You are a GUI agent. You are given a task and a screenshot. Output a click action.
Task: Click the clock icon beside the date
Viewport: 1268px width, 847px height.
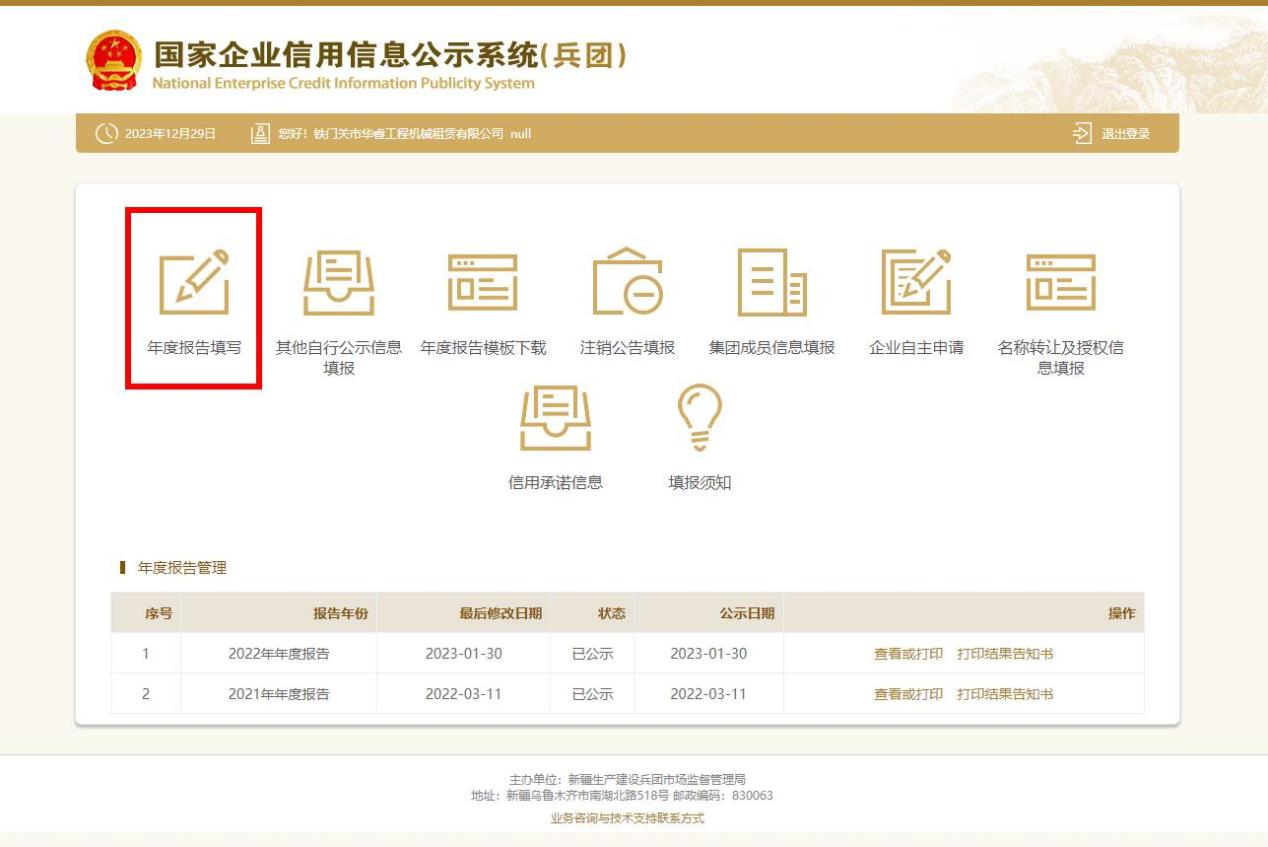point(106,135)
